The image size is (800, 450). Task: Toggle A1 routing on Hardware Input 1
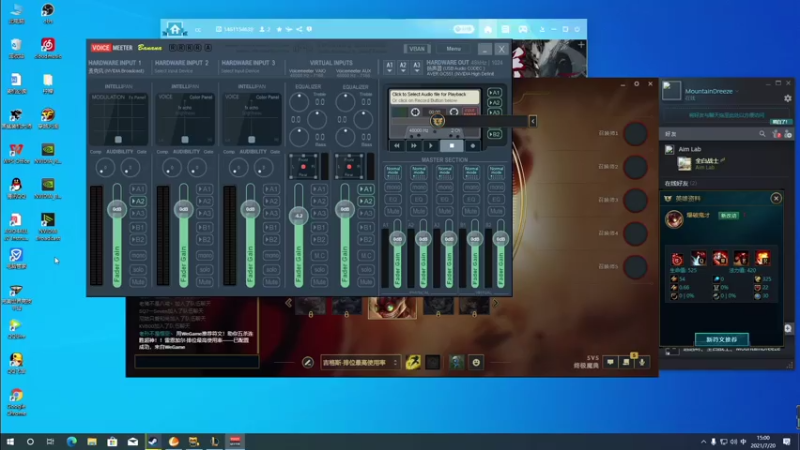pyautogui.click(x=138, y=189)
